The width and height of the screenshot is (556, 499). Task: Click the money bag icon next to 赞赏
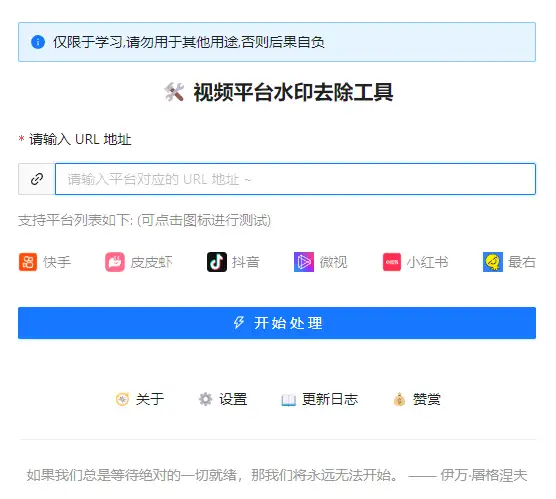coord(399,399)
